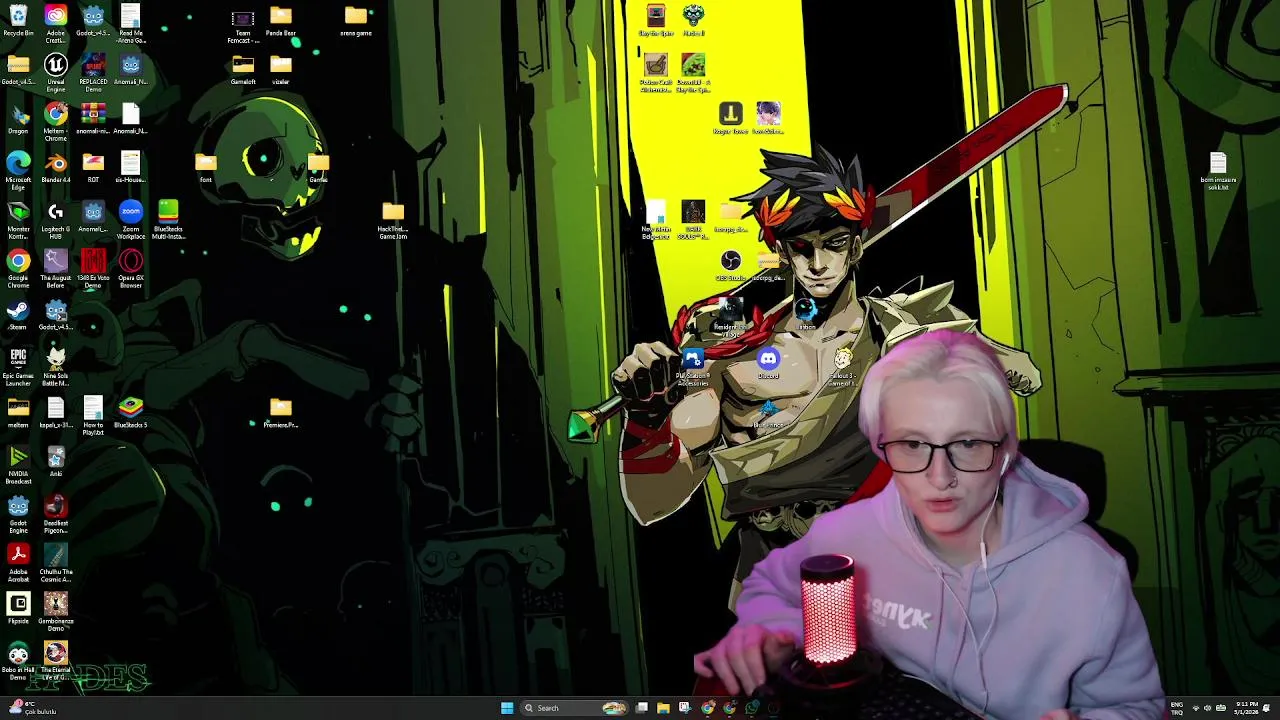Open the meltem folder on desktop

(x=18, y=412)
